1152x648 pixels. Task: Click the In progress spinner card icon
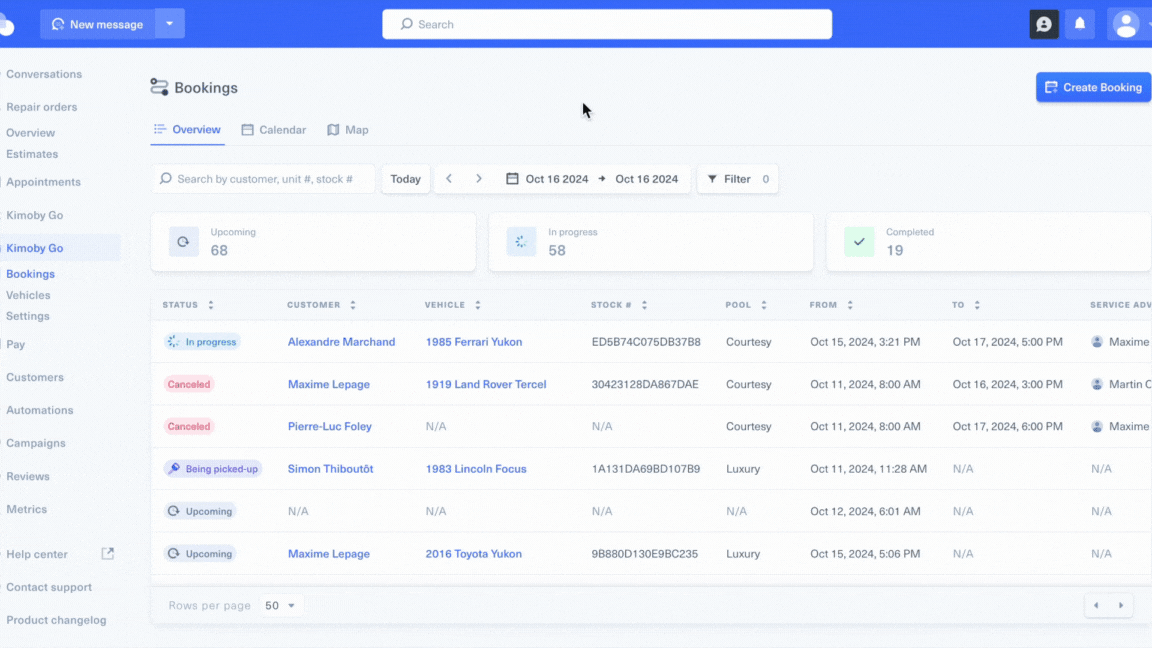pyautogui.click(x=521, y=241)
